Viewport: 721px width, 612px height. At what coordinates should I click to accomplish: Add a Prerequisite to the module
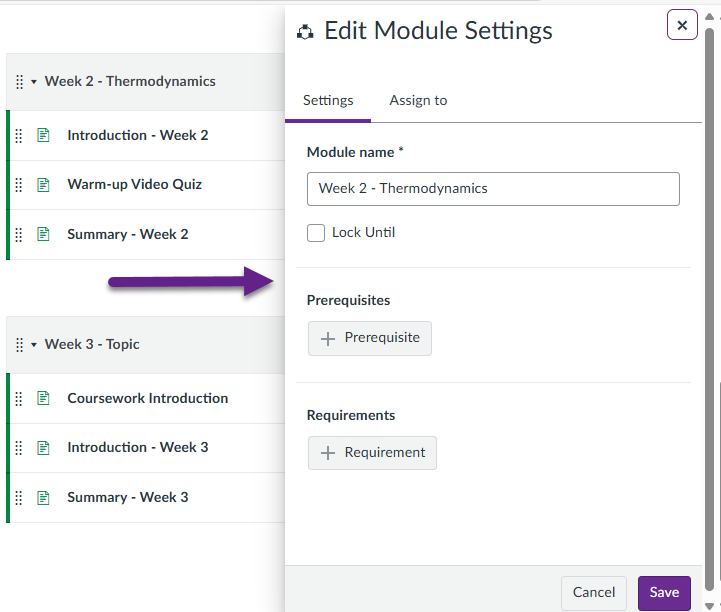(370, 338)
